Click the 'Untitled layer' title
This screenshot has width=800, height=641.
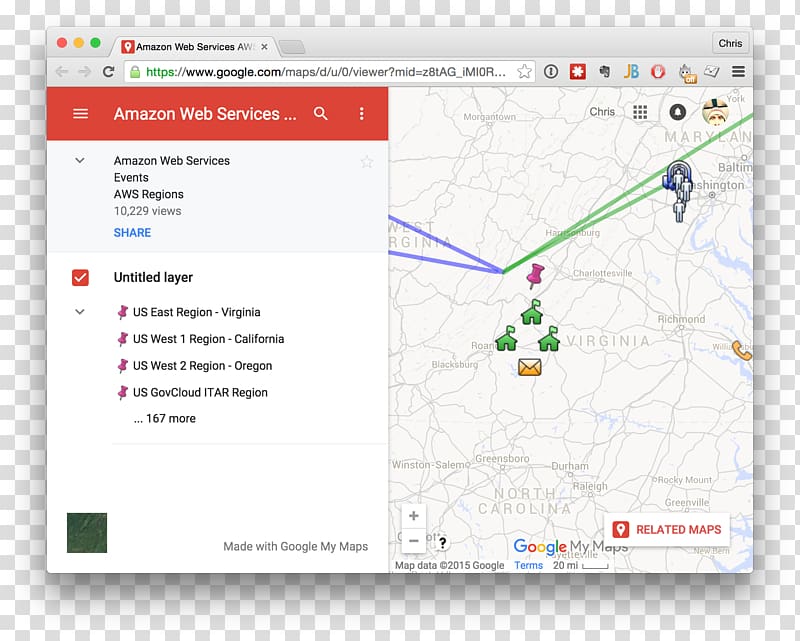[x=153, y=278]
